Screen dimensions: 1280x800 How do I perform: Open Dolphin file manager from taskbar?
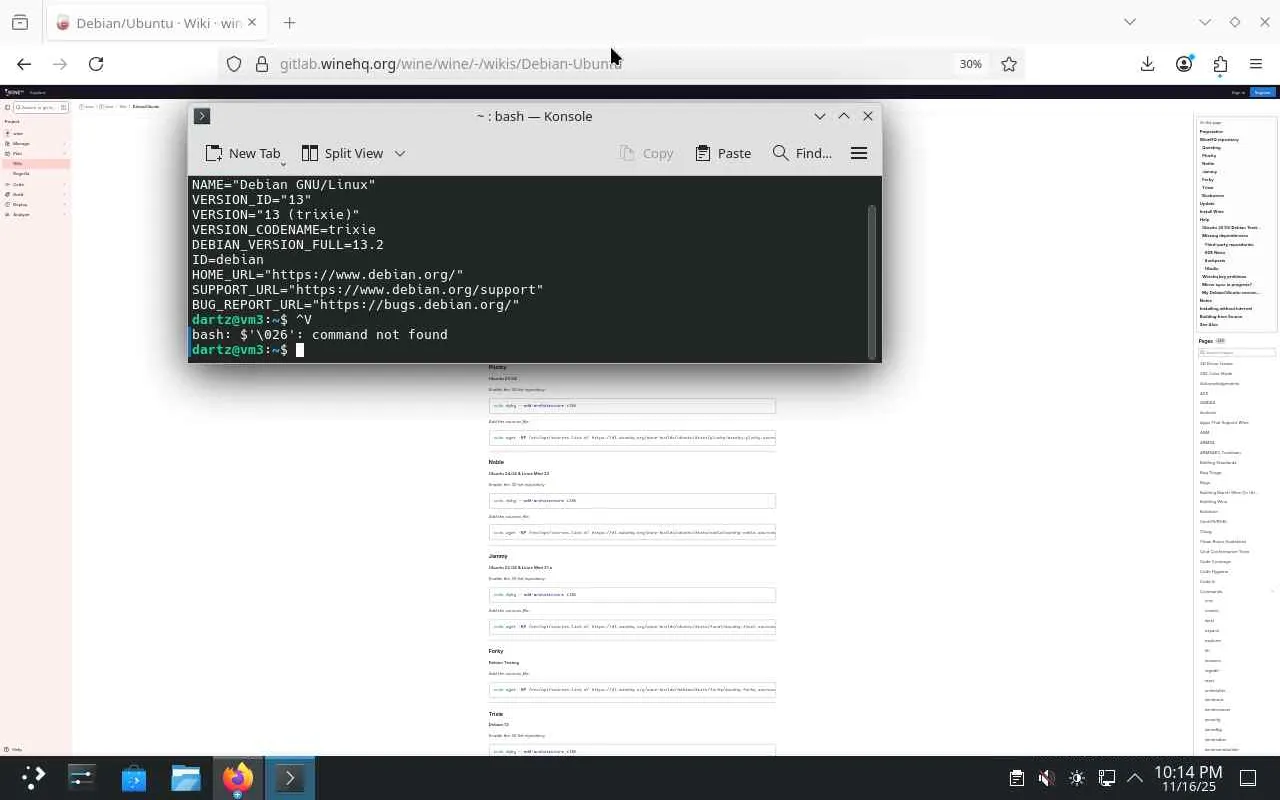tap(186, 778)
